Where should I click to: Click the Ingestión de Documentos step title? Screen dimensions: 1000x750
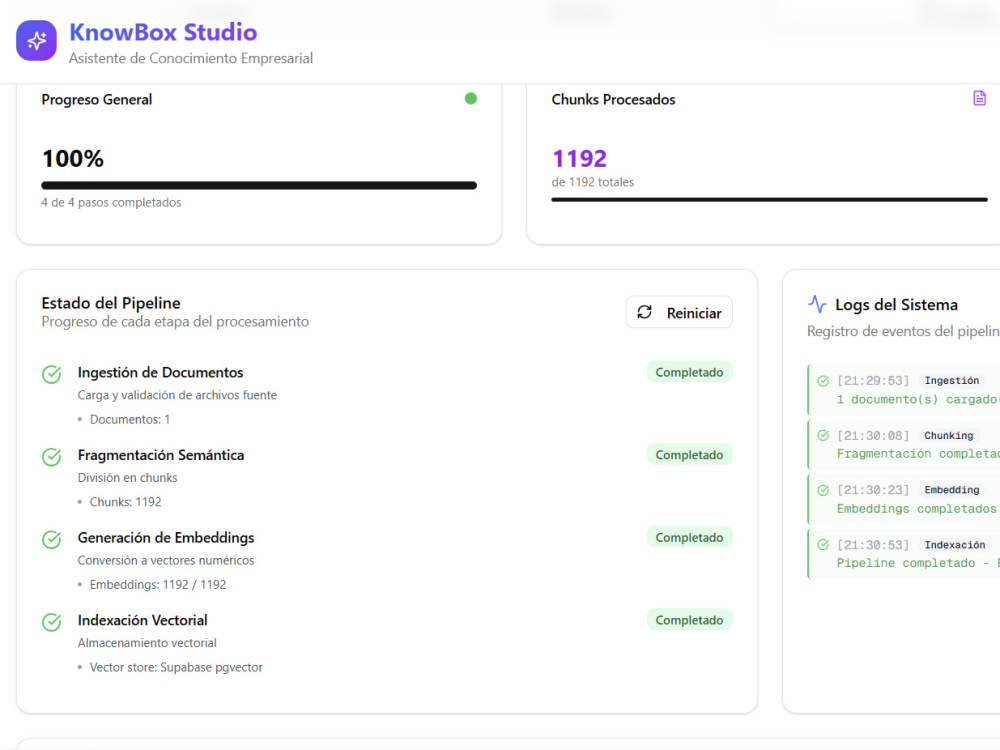tap(160, 372)
